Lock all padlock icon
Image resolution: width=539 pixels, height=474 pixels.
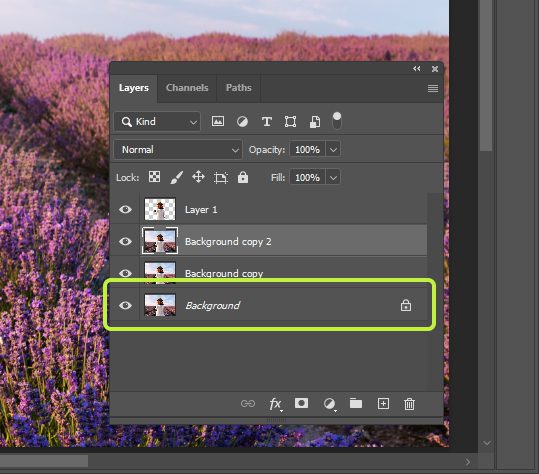click(243, 177)
